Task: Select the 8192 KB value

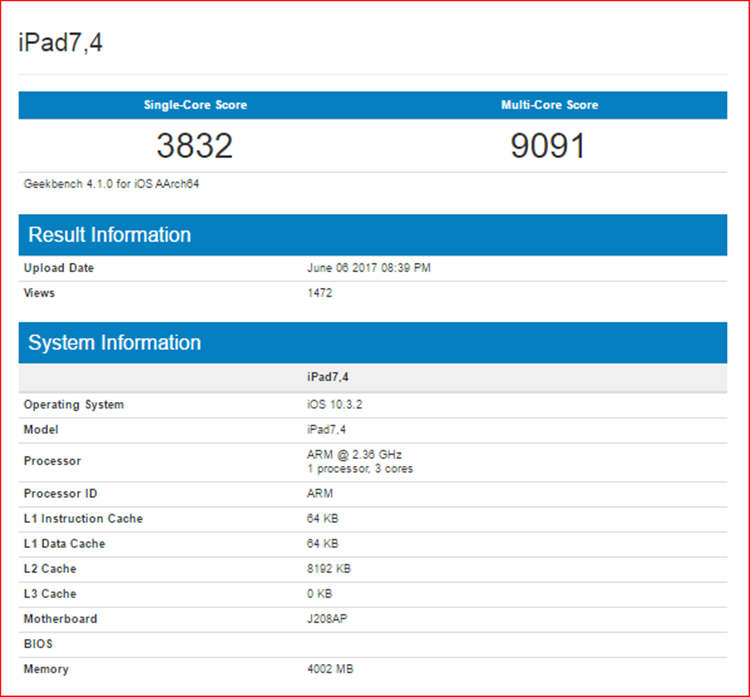Action: (x=329, y=569)
